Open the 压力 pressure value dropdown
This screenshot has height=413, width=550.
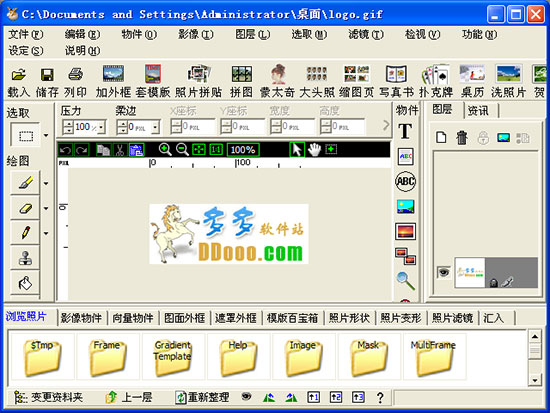[x=101, y=127]
